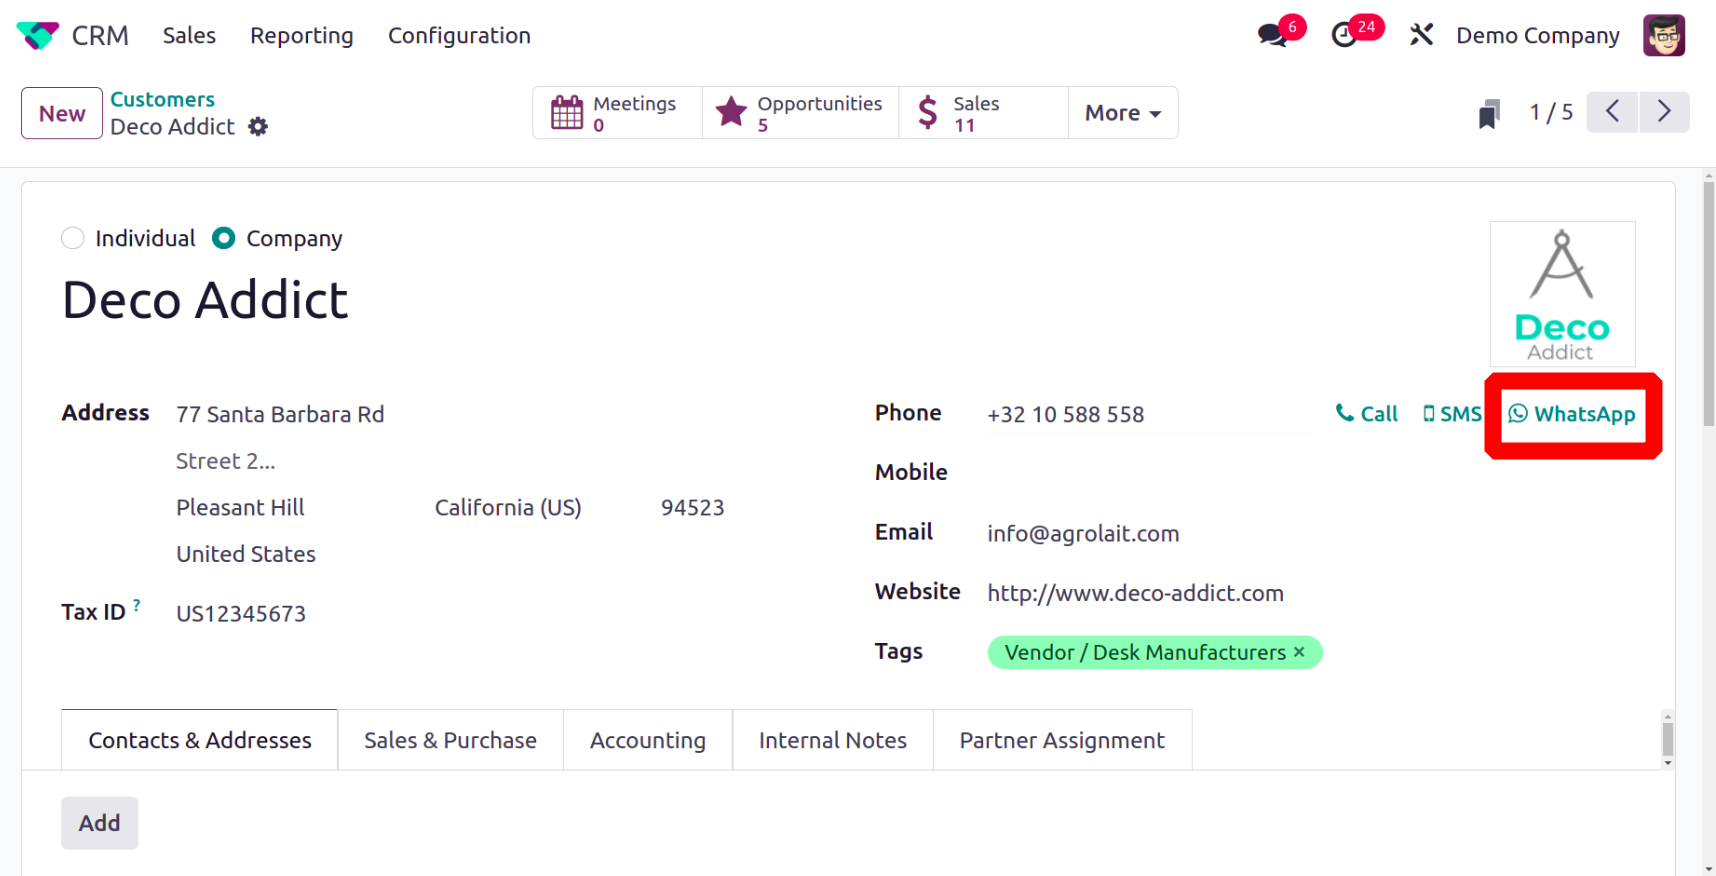Click the Tax ID help question mark
The image size is (1716, 876).
[x=137, y=605]
